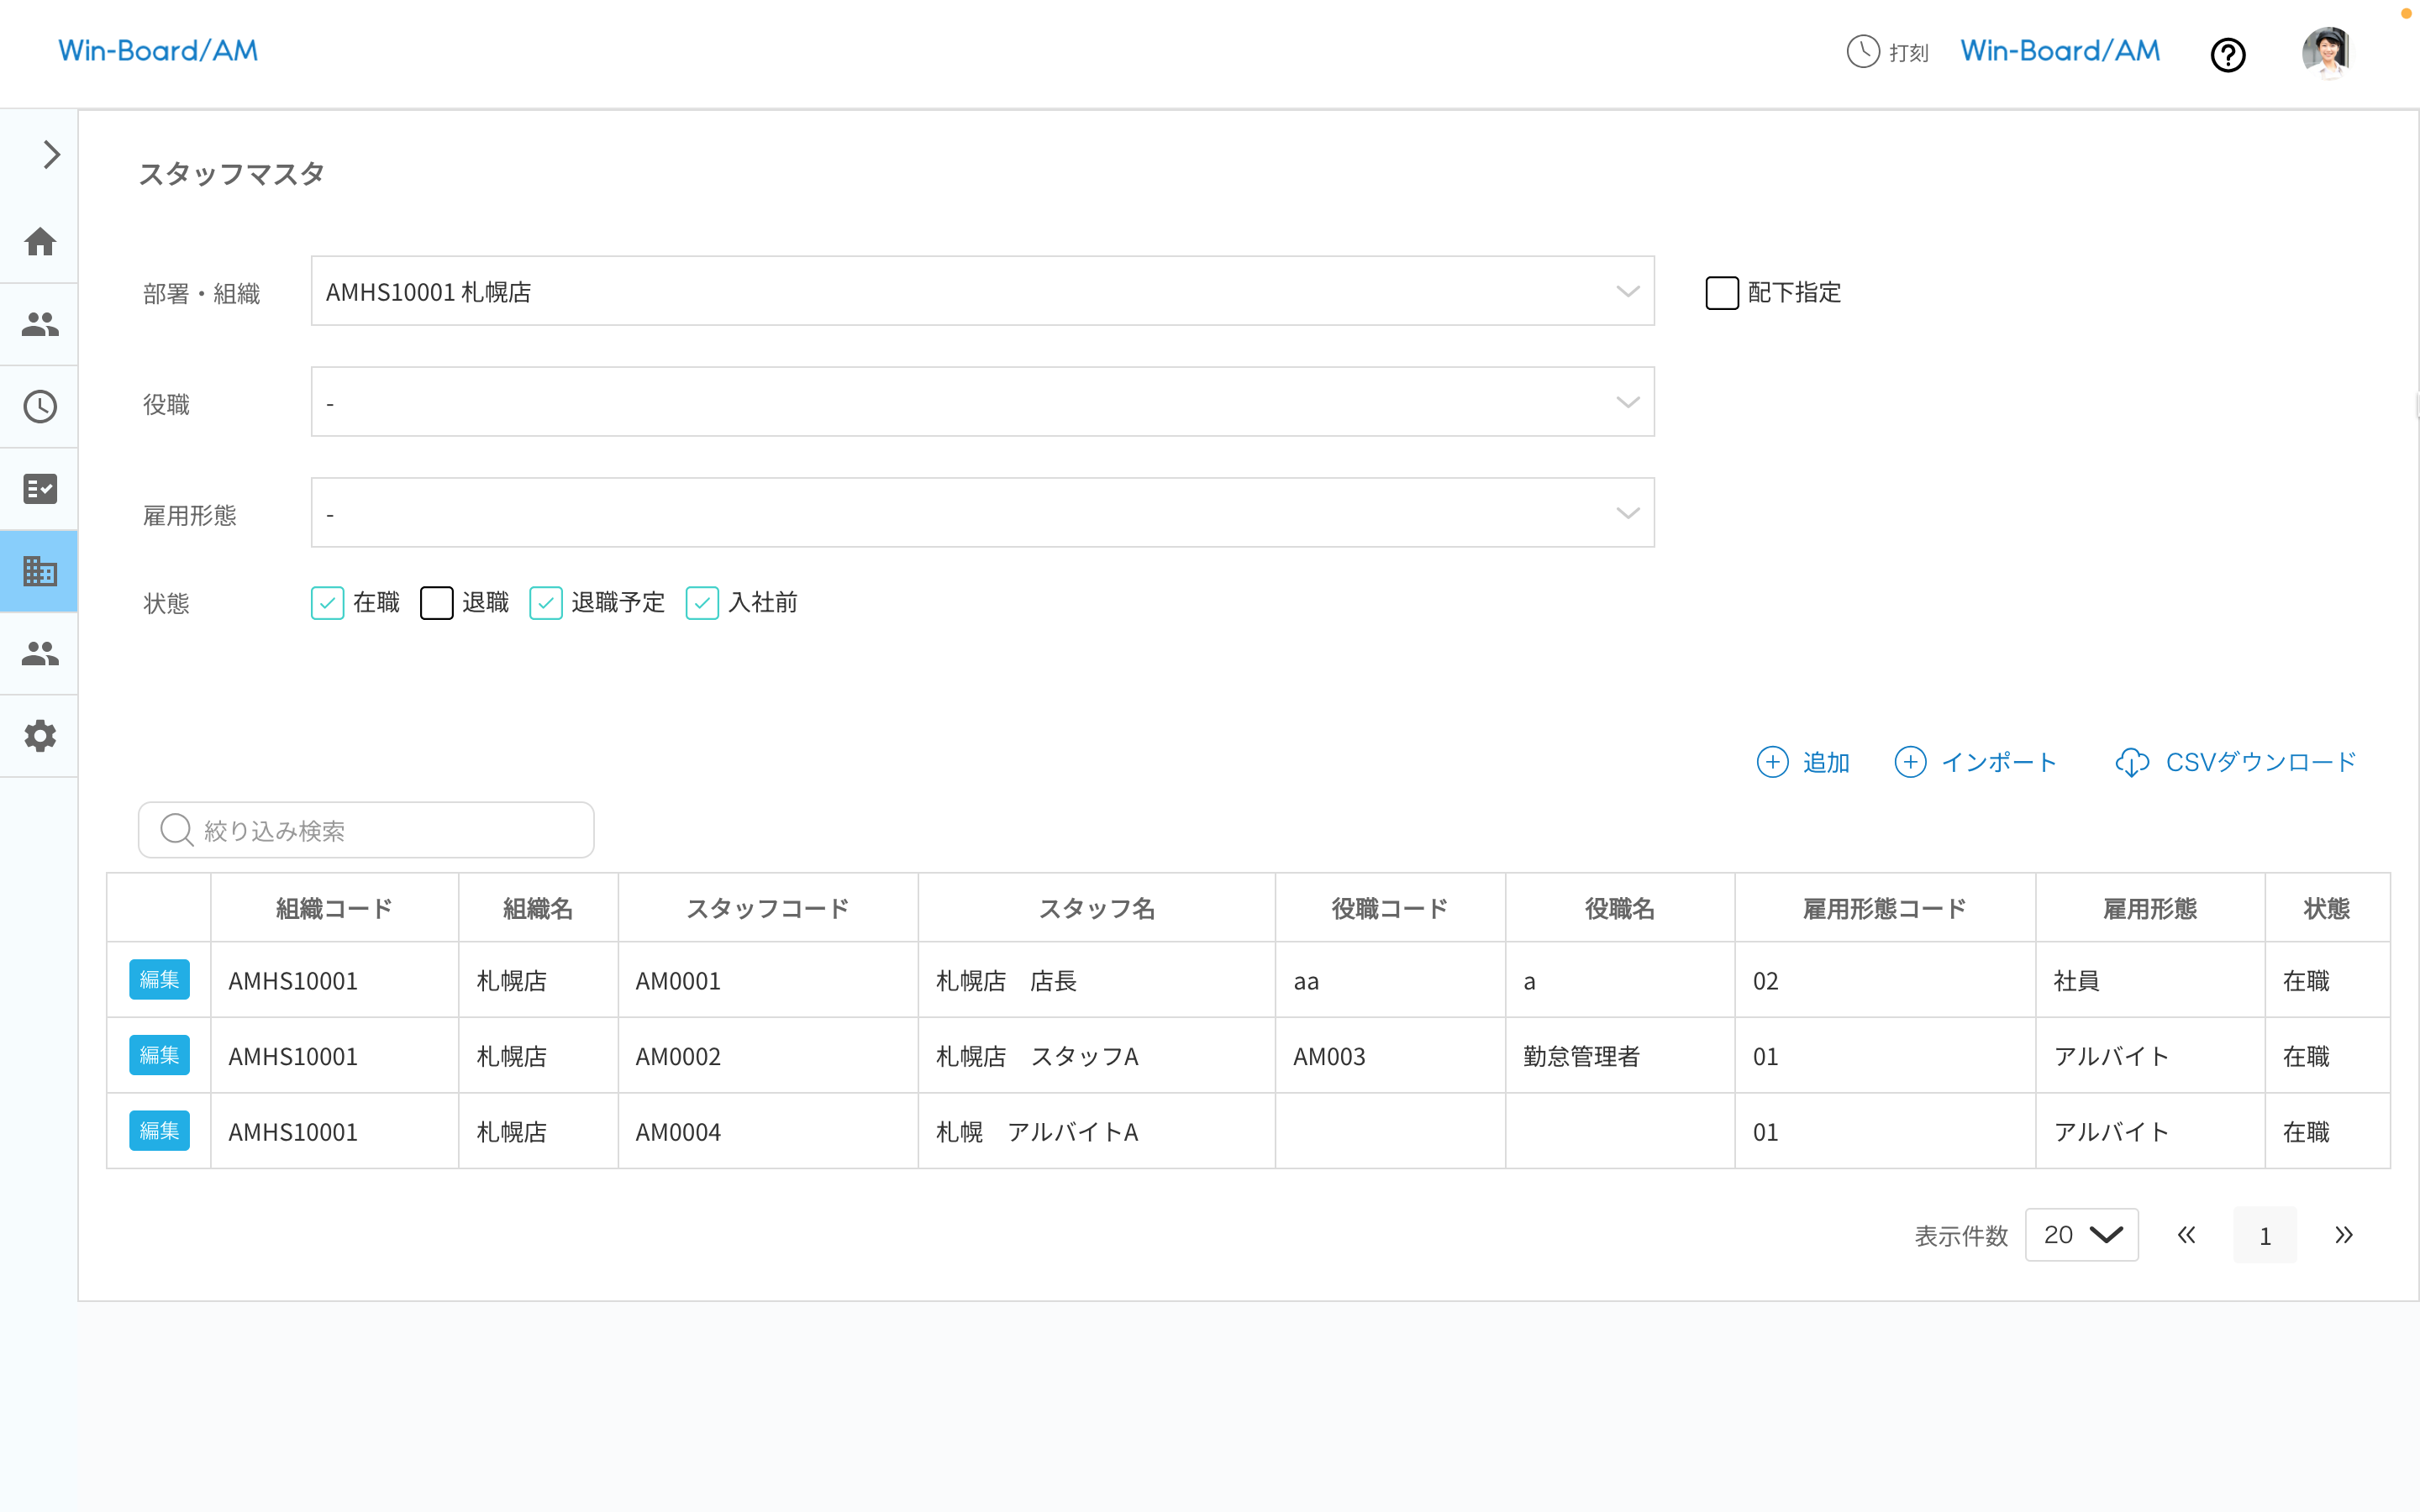
Task: Change 表示件数 from the 20 dropdown
Action: 2081,1234
